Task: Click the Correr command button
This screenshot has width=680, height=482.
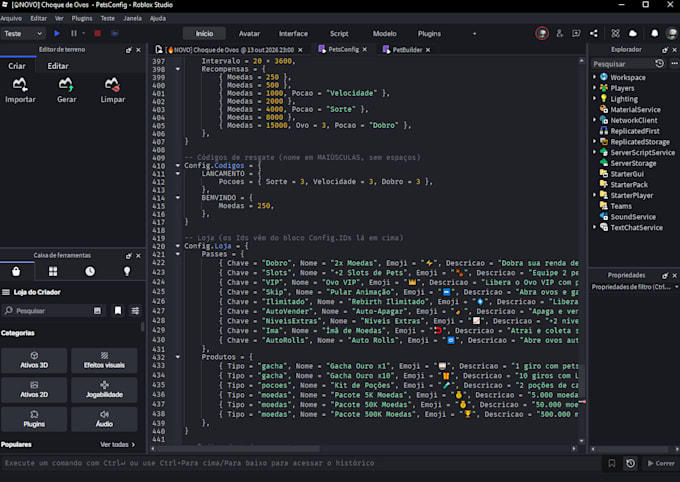Action: click(x=661, y=463)
